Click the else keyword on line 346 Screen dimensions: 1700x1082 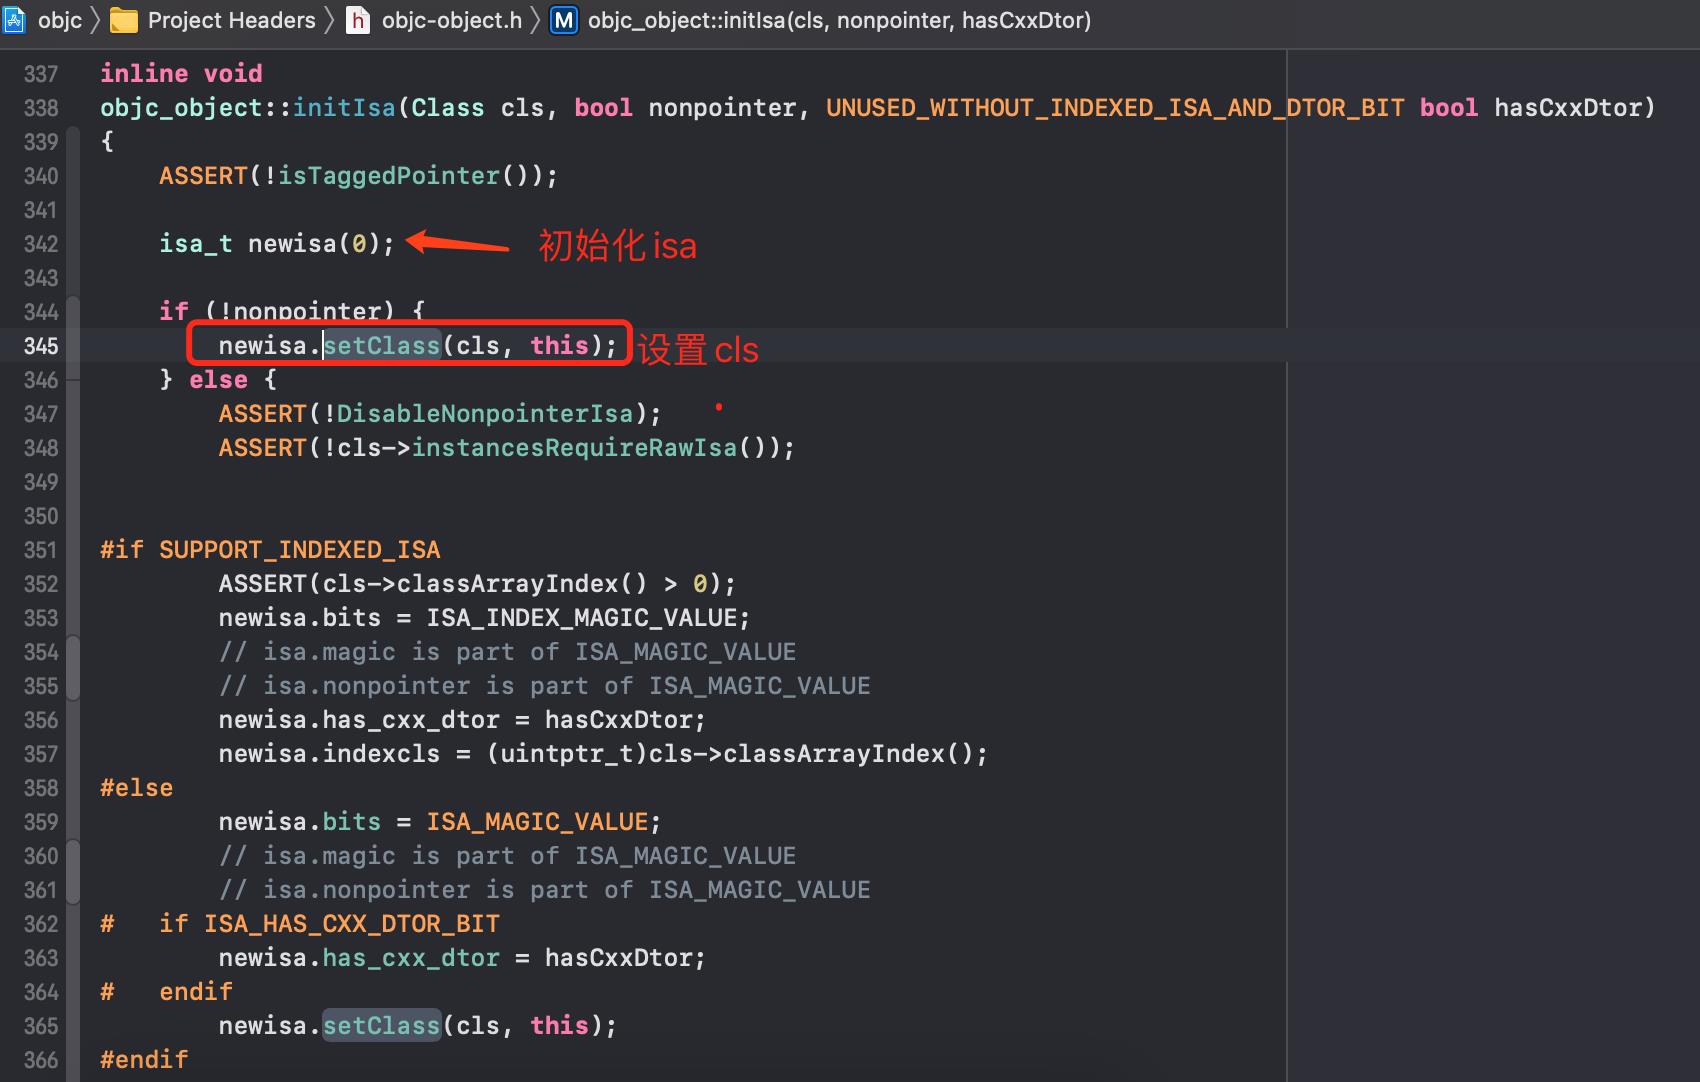coord(218,380)
